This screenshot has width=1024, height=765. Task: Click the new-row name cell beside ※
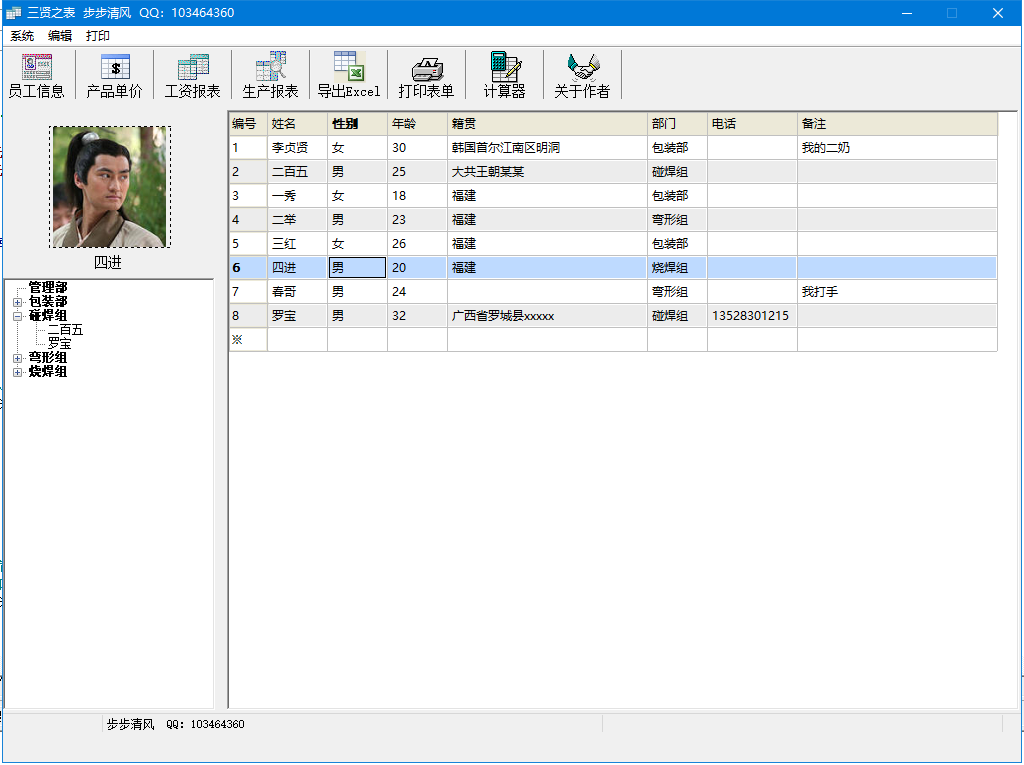pyautogui.click(x=297, y=340)
